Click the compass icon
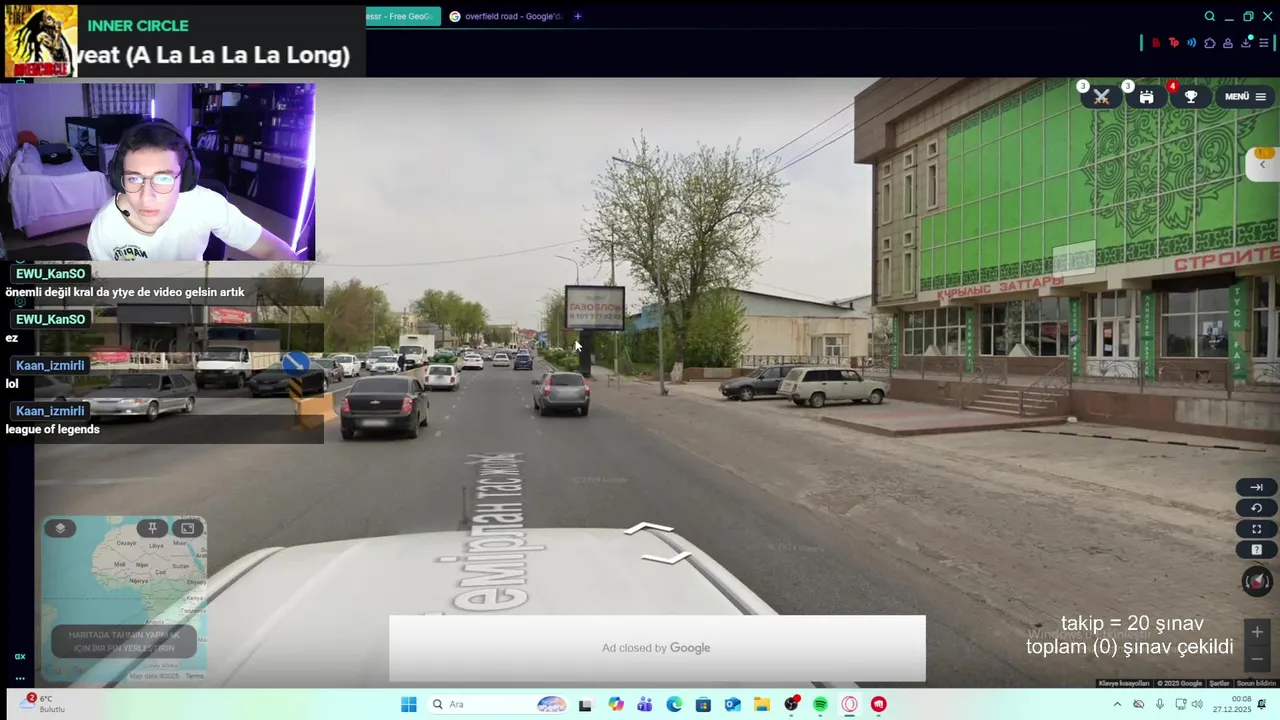This screenshot has height=720, width=1280. (1257, 581)
